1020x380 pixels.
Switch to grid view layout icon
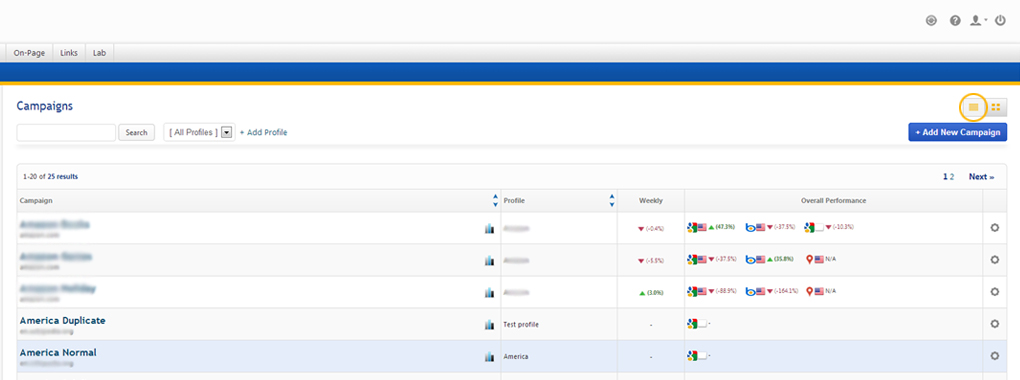pyautogui.click(x=996, y=107)
